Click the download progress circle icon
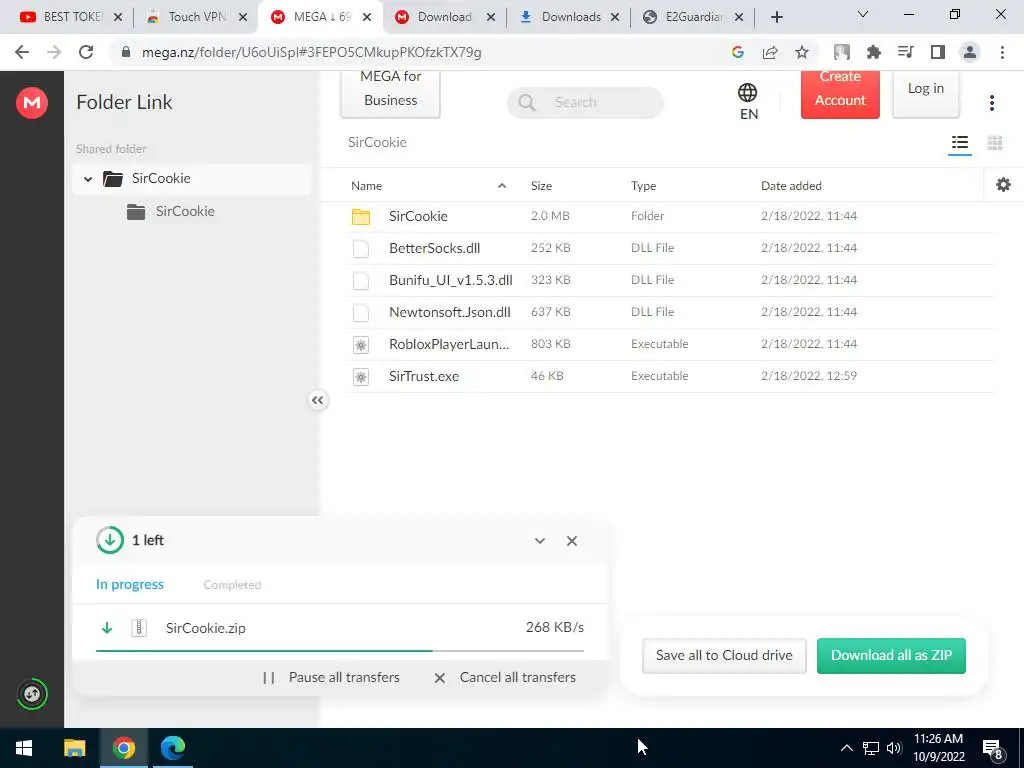Screen dimensions: 1024x768 pos(110,540)
